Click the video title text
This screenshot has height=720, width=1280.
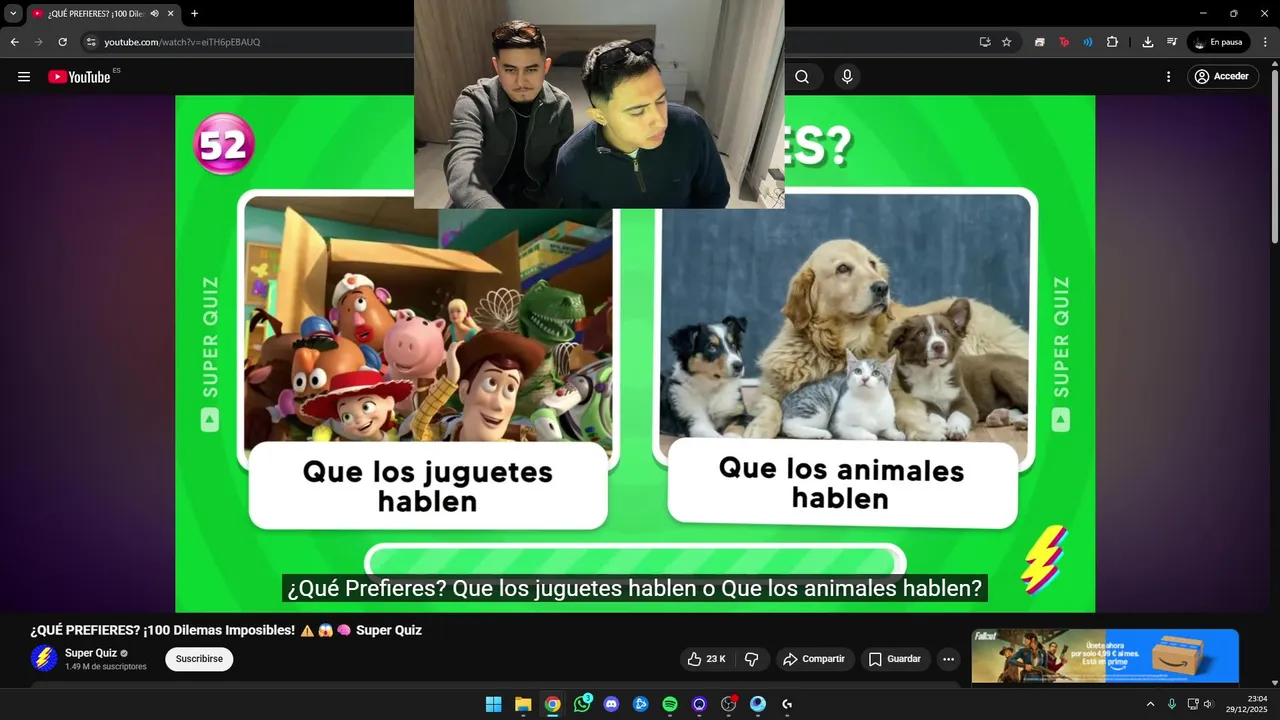(x=226, y=630)
